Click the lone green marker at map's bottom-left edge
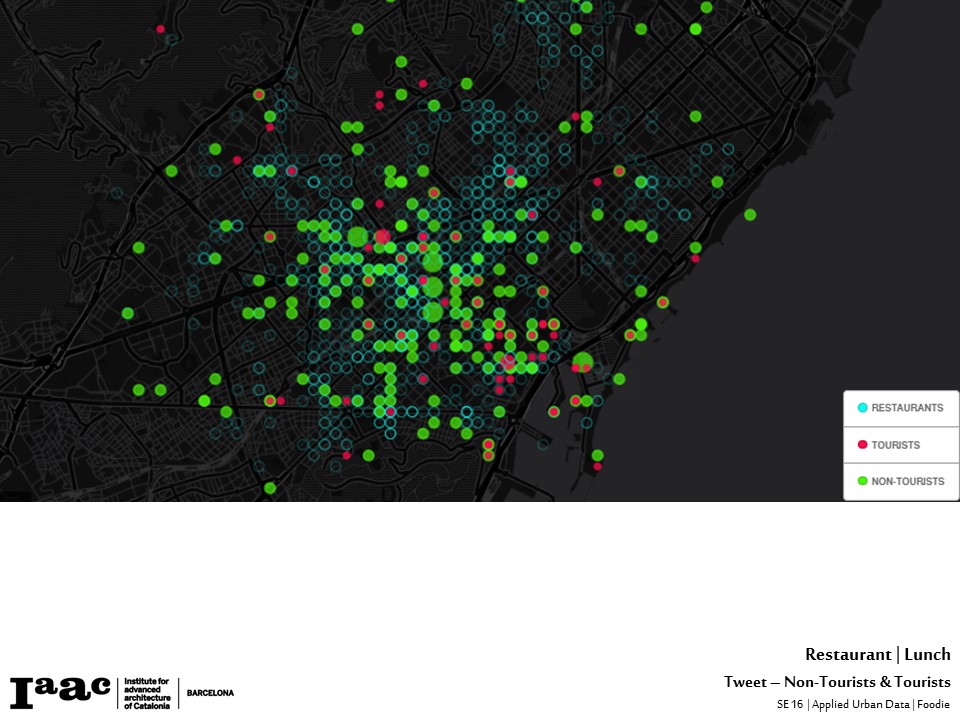 [x=269, y=488]
